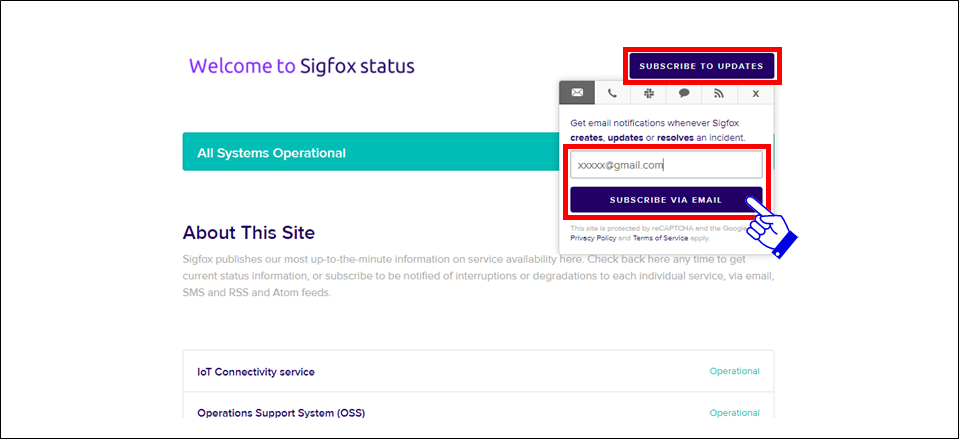Viewport: 959px width, 439px height.
Task: Click the Welcome to Sigfox status logo
Action: (x=302, y=66)
